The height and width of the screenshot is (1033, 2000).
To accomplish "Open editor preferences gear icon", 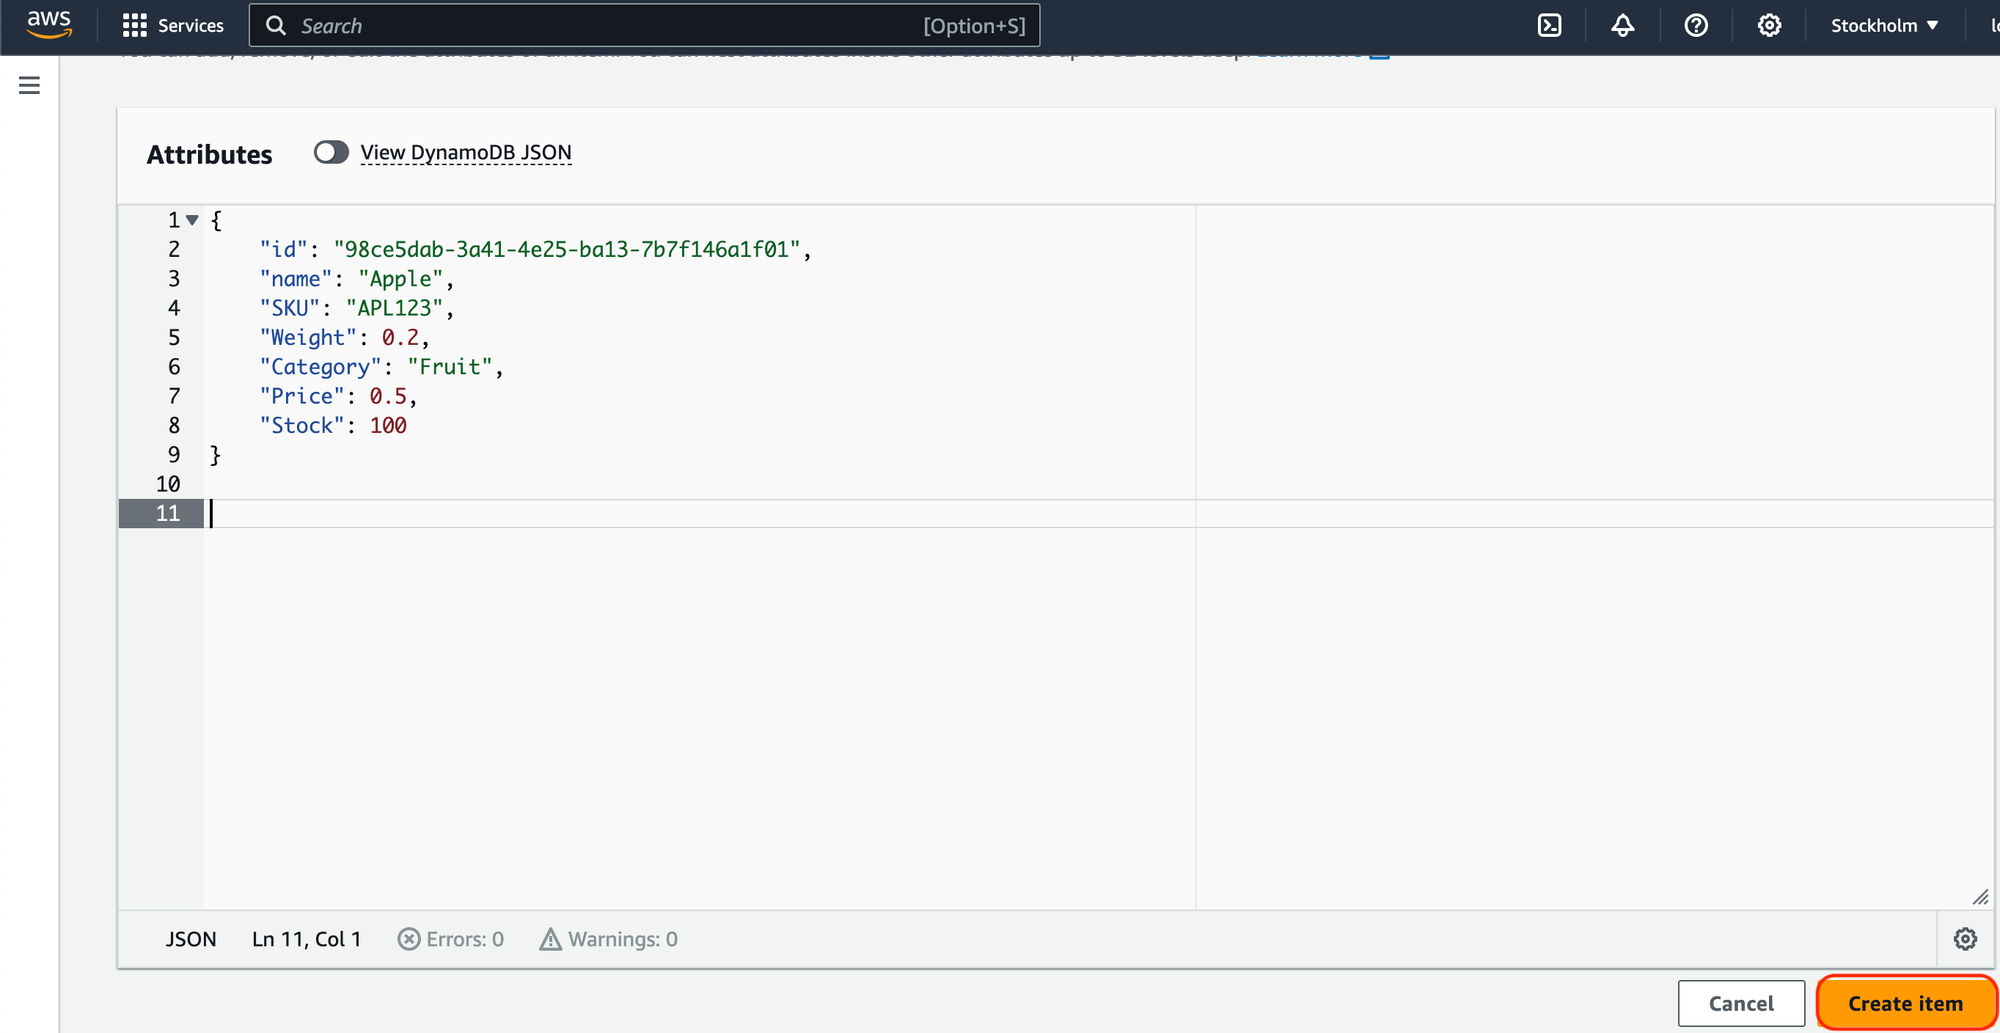I will 1965,939.
